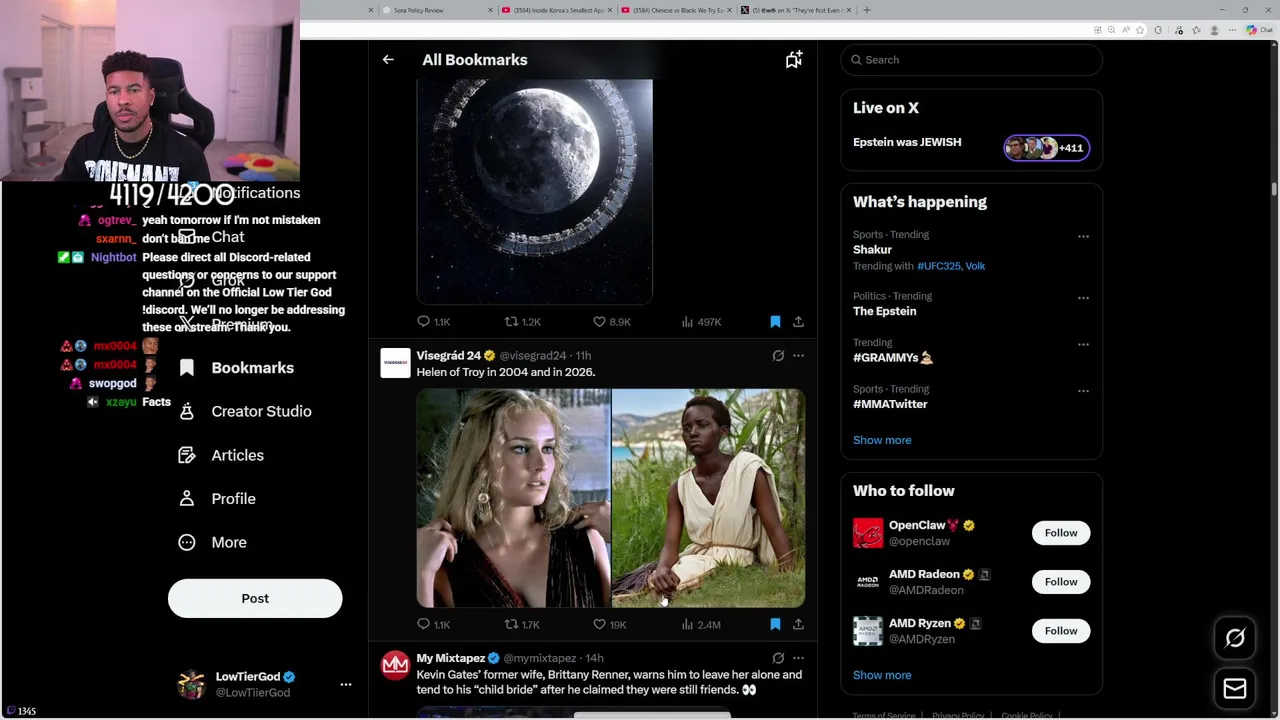The height and width of the screenshot is (720, 1280).
Task: Follow the OpenClaw account
Action: coord(1061,533)
